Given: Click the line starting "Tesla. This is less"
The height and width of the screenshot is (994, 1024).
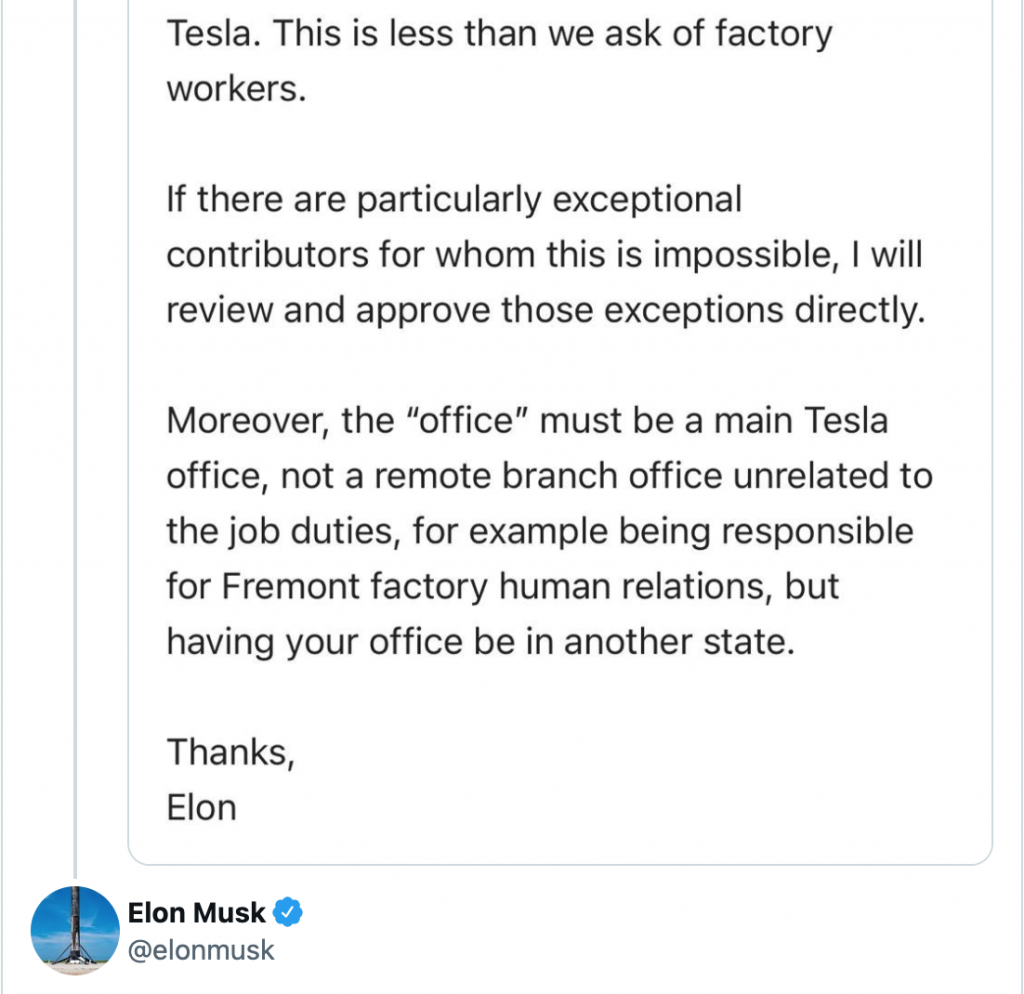Looking at the screenshot, I should click(499, 34).
